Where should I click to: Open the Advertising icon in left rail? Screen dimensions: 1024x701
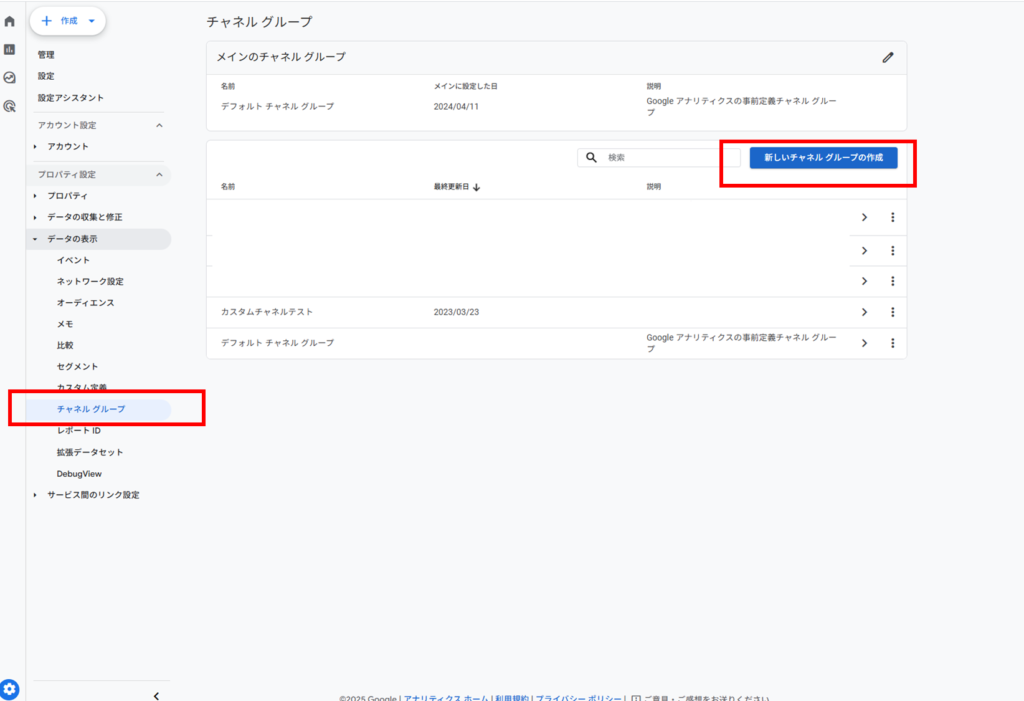click(x=10, y=105)
